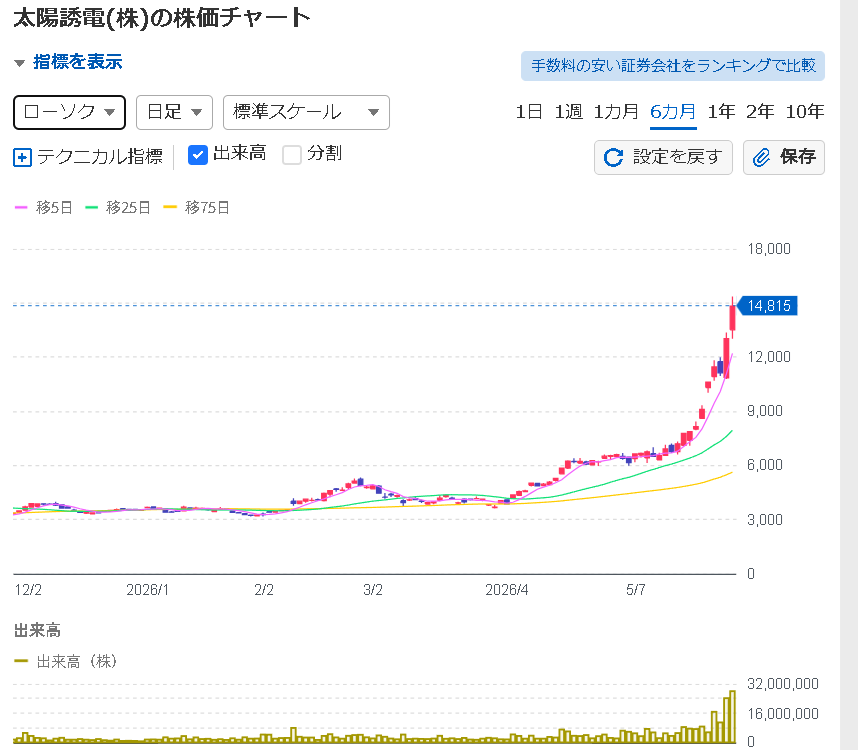
Task: Click the 12/2 date axis label
Action: [28, 590]
